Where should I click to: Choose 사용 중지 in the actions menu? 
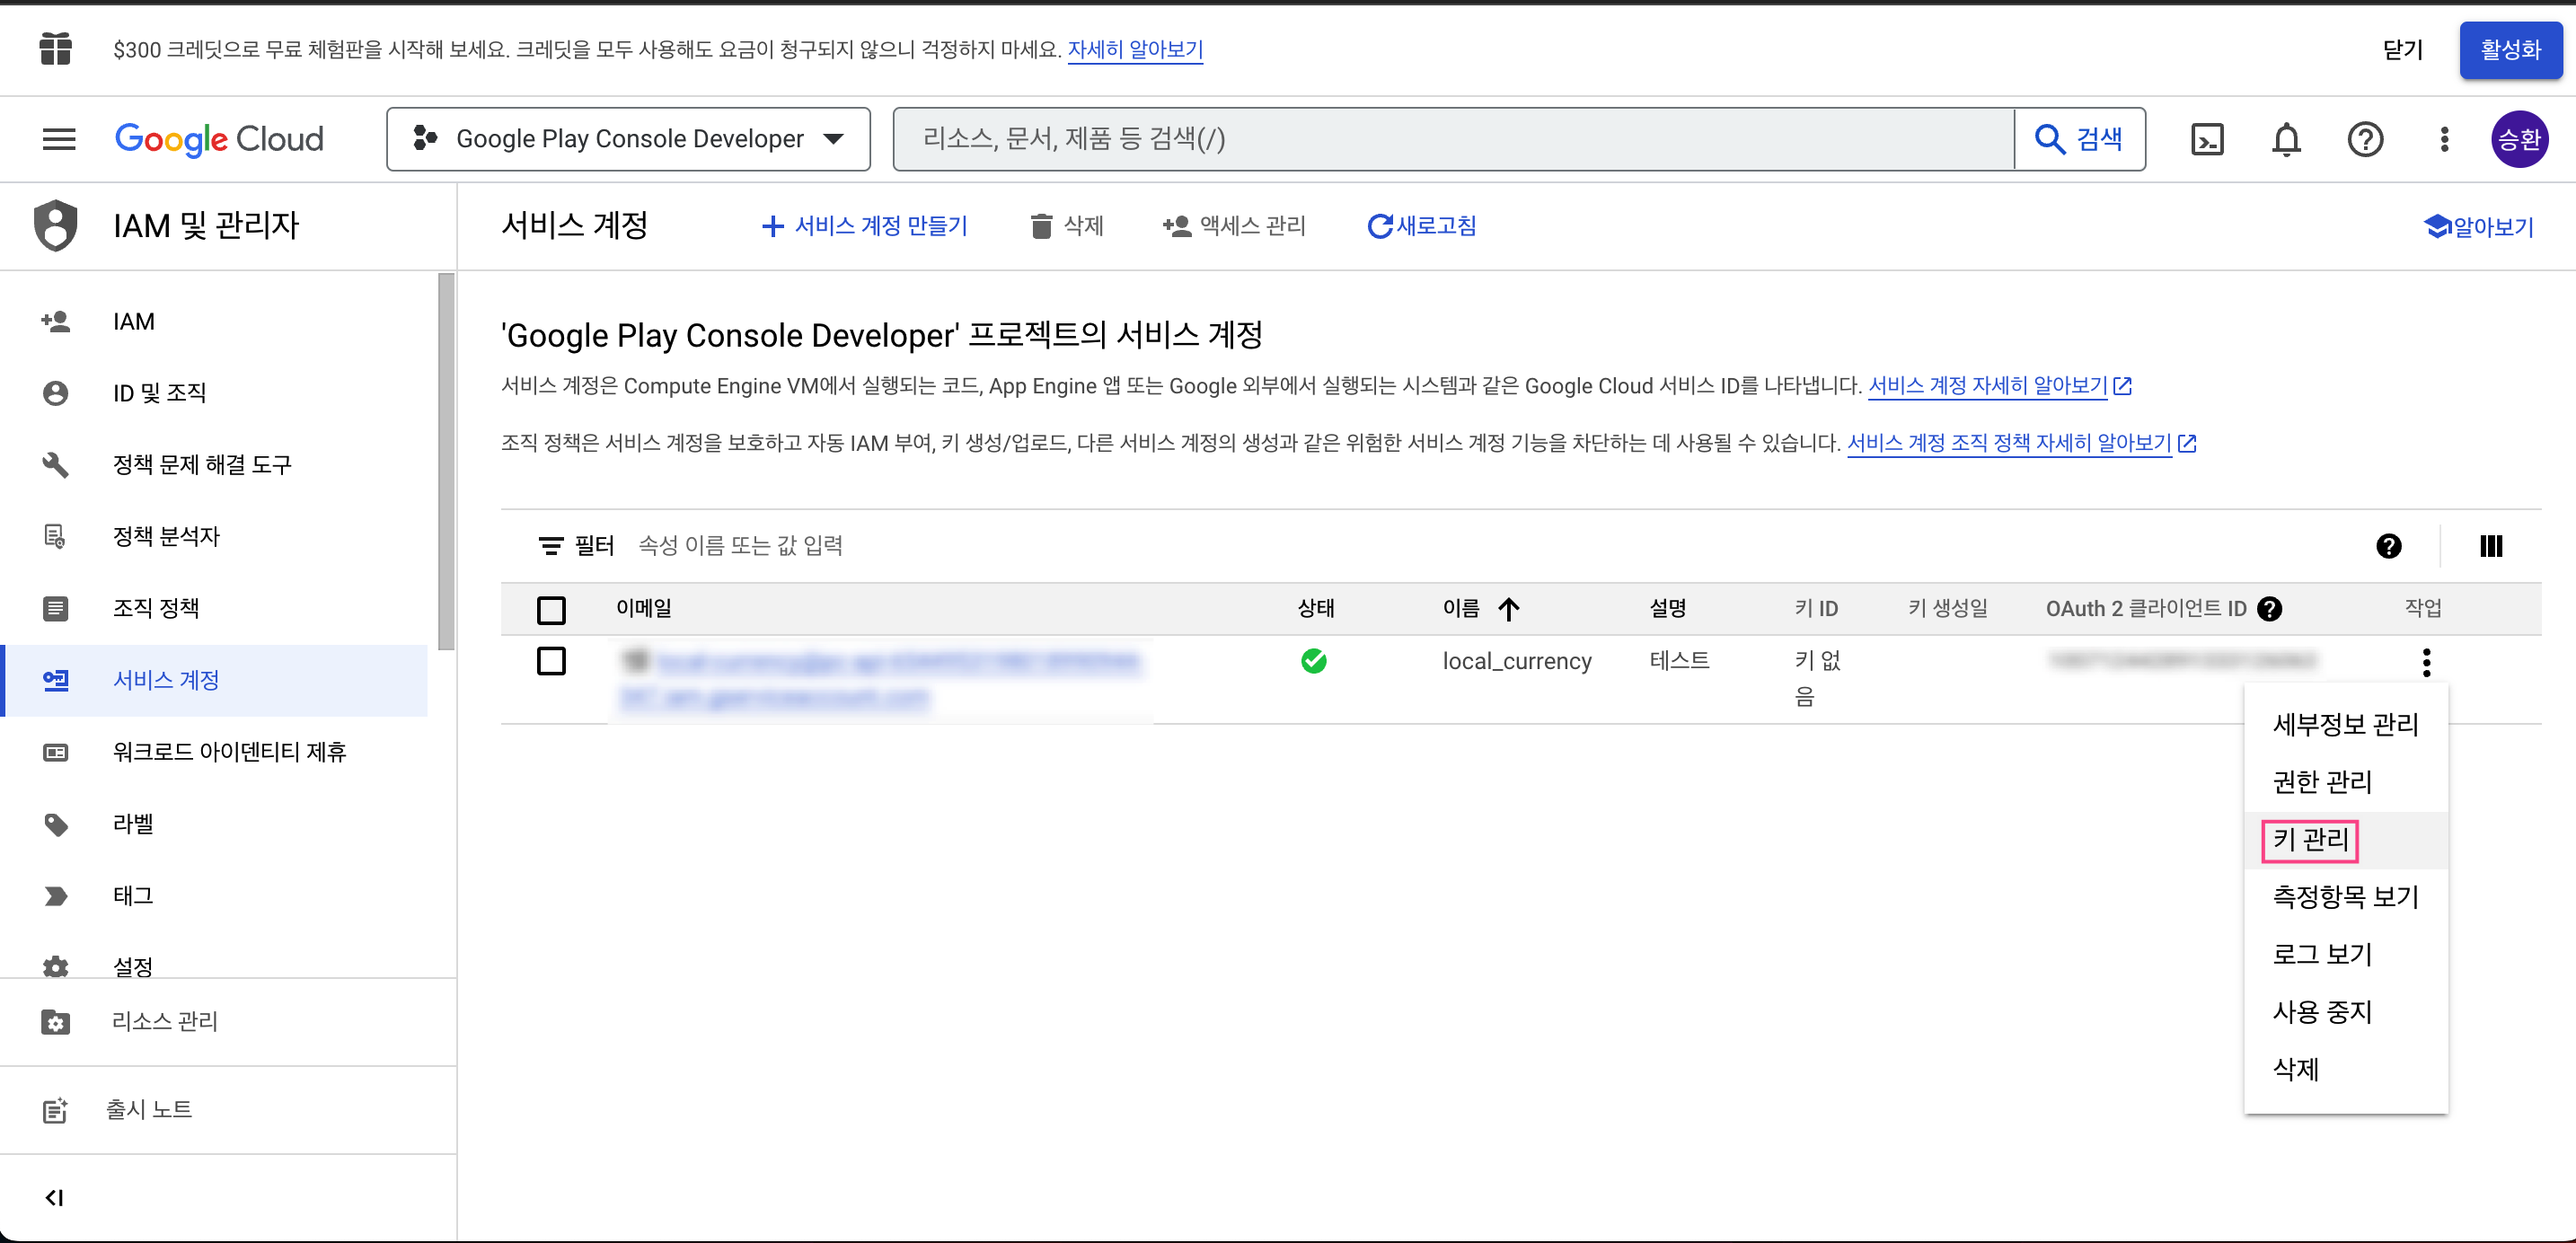coord(2321,1012)
